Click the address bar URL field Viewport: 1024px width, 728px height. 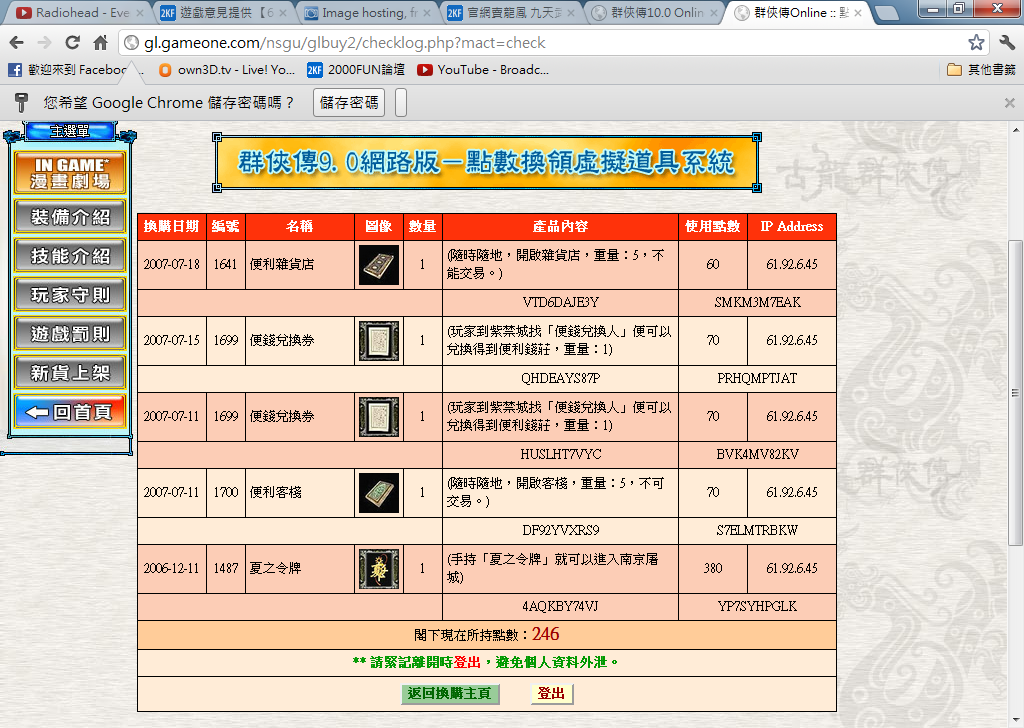click(540, 43)
